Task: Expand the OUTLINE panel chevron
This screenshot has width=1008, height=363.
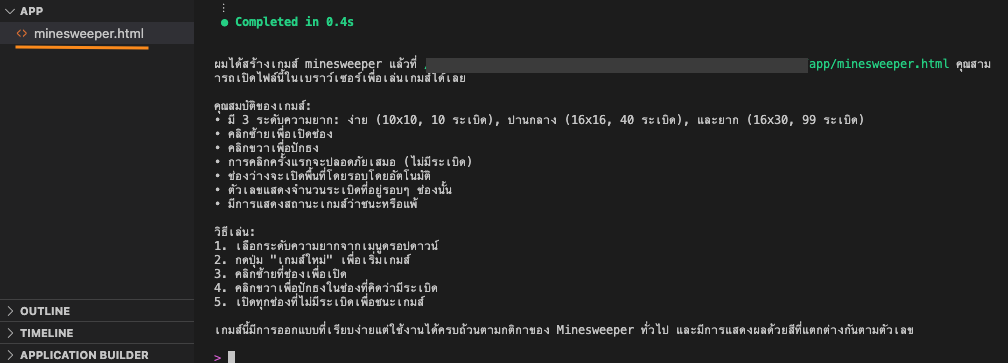Action: tap(10, 311)
